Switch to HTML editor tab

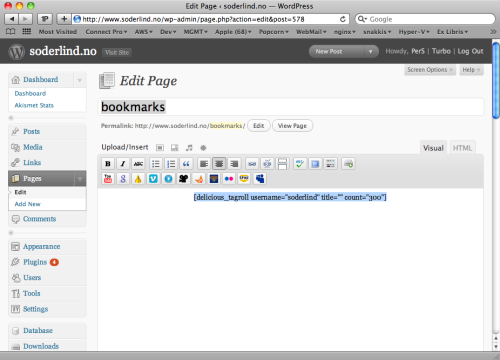(x=462, y=148)
